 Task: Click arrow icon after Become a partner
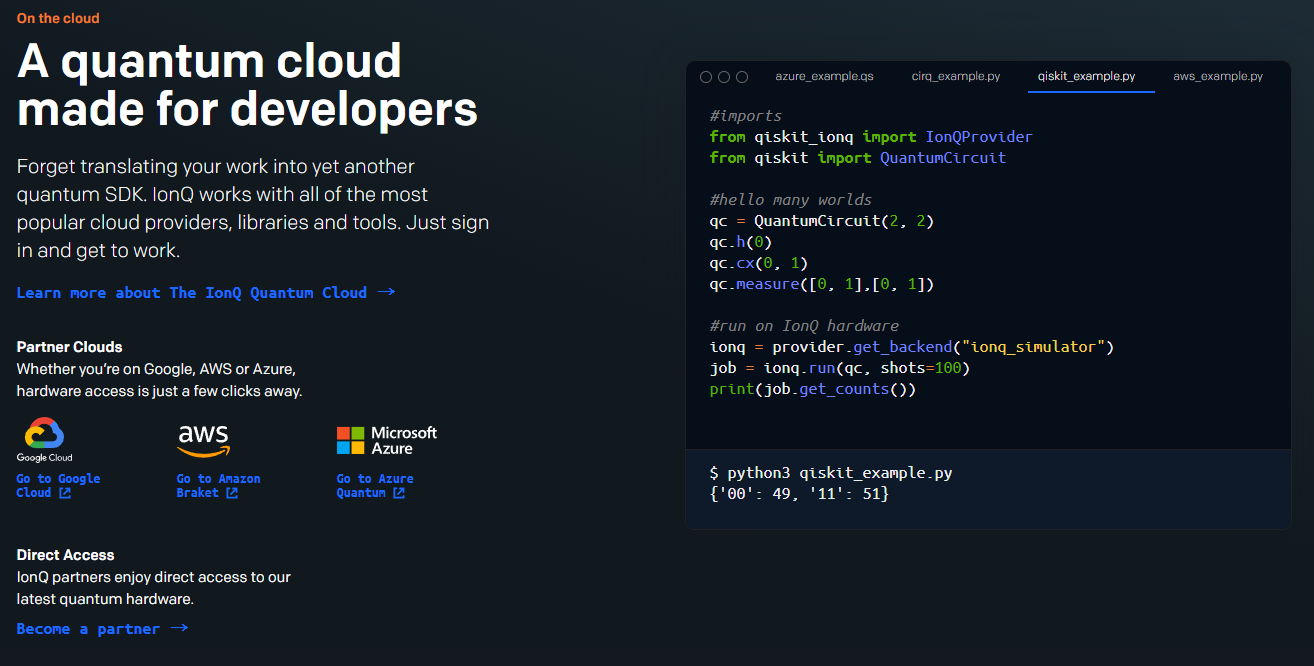coord(179,628)
